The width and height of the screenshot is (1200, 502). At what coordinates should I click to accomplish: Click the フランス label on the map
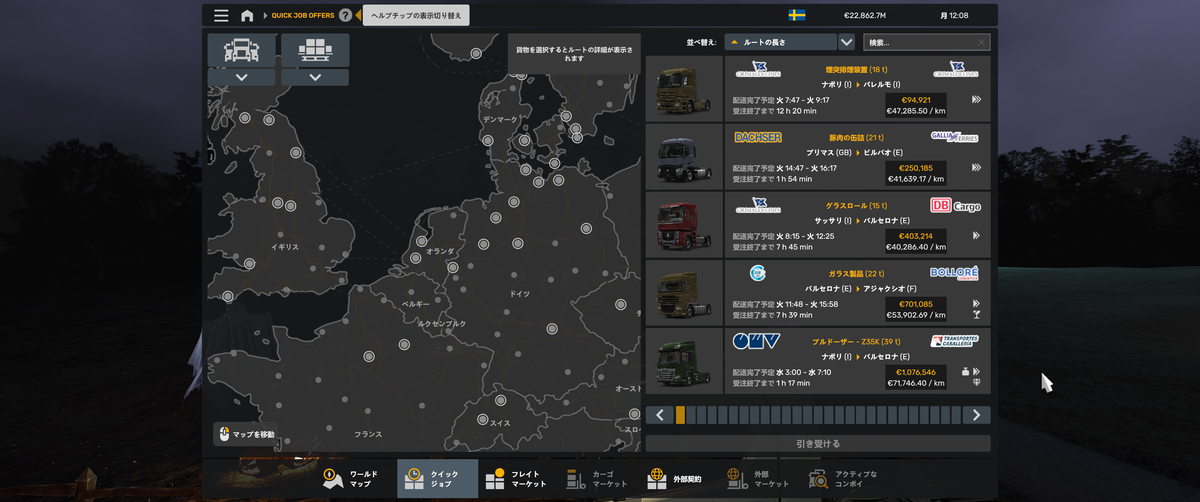368,434
